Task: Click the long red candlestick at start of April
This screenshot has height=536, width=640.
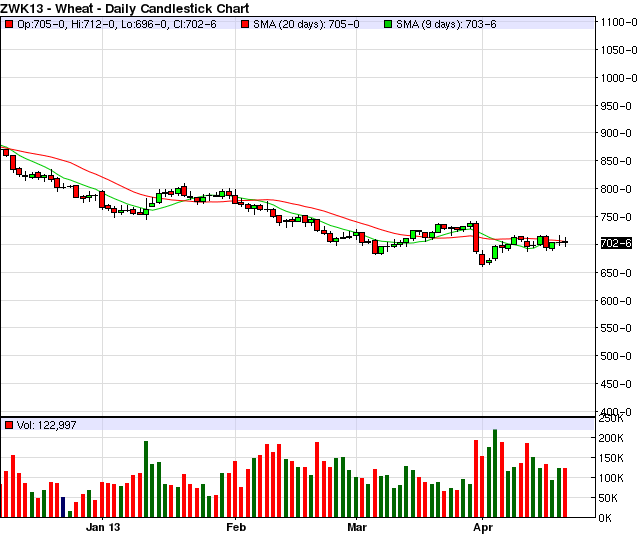Action: (476, 238)
